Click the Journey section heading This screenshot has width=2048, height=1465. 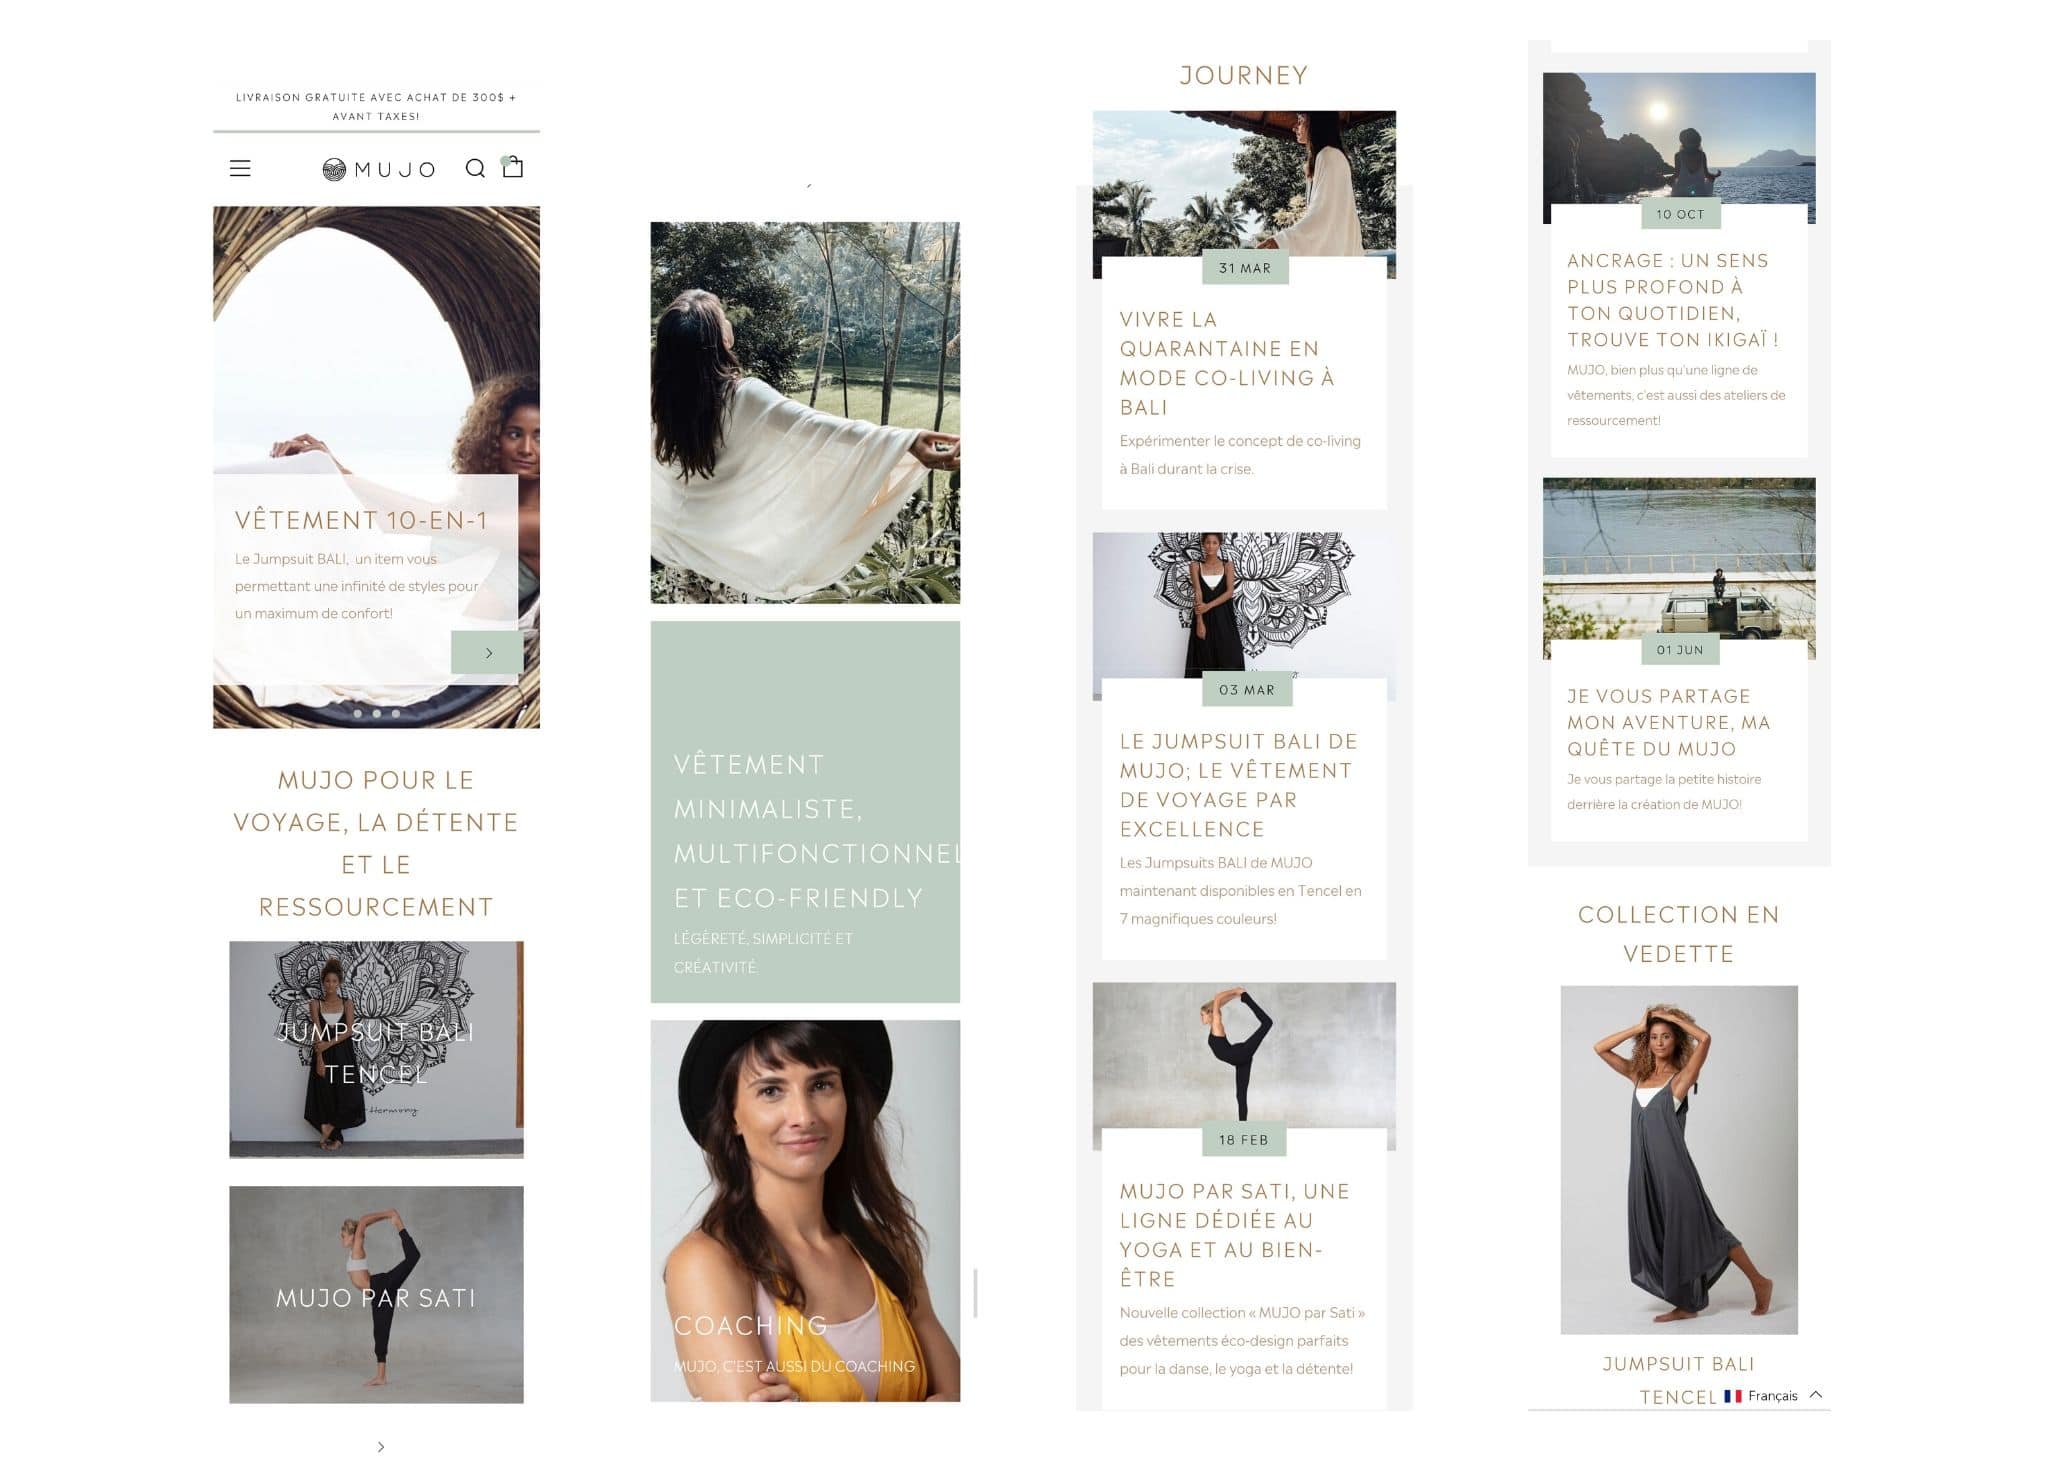click(1244, 75)
